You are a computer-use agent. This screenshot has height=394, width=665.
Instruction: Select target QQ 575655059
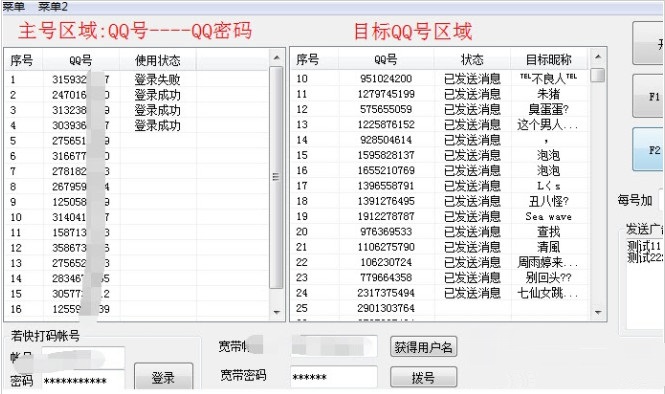pyautogui.click(x=386, y=109)
